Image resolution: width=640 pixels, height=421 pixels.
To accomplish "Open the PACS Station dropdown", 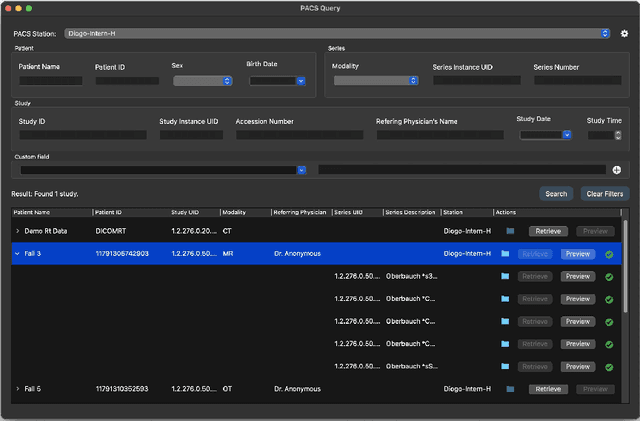I will click(x=337, y=33).
